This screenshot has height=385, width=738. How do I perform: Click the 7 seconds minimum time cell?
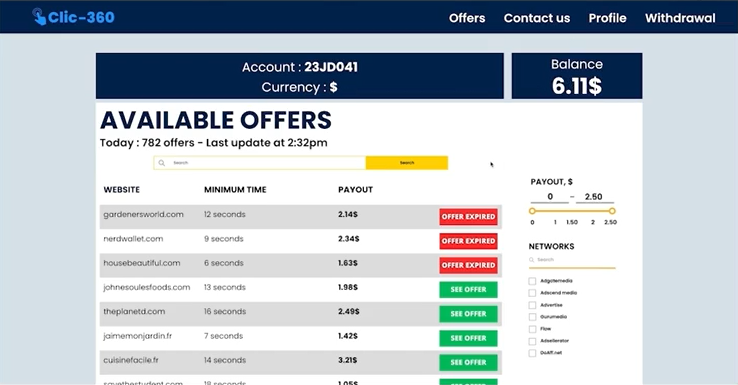coord(224,336)
